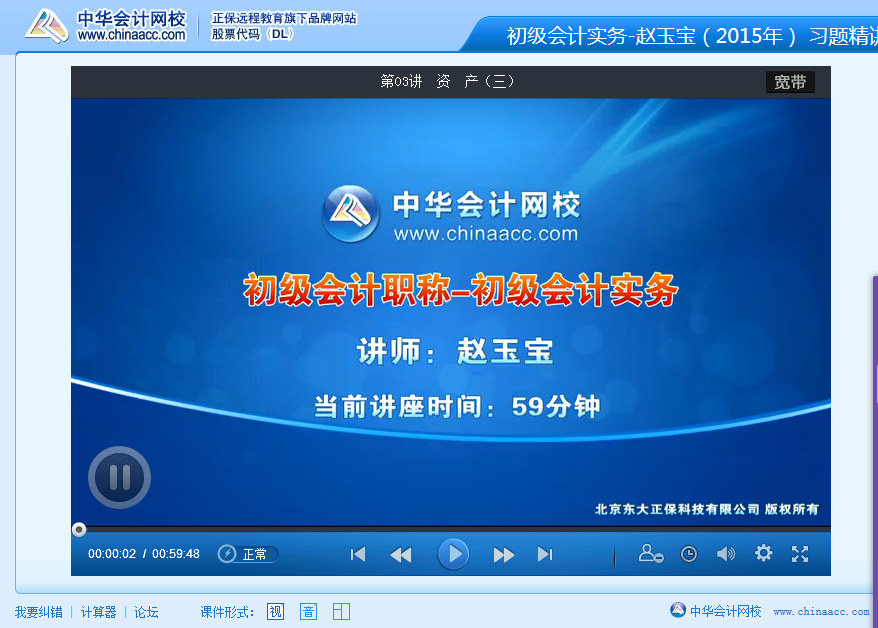Open the 我要纠错 error report link

[38, 611]
